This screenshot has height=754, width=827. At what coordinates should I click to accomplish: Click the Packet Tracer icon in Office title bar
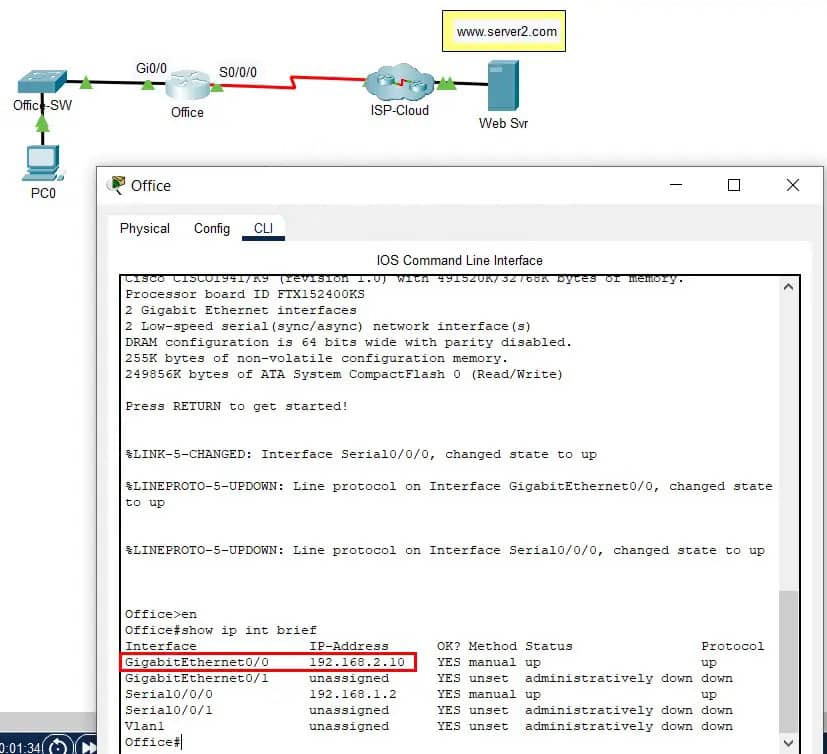117,185
